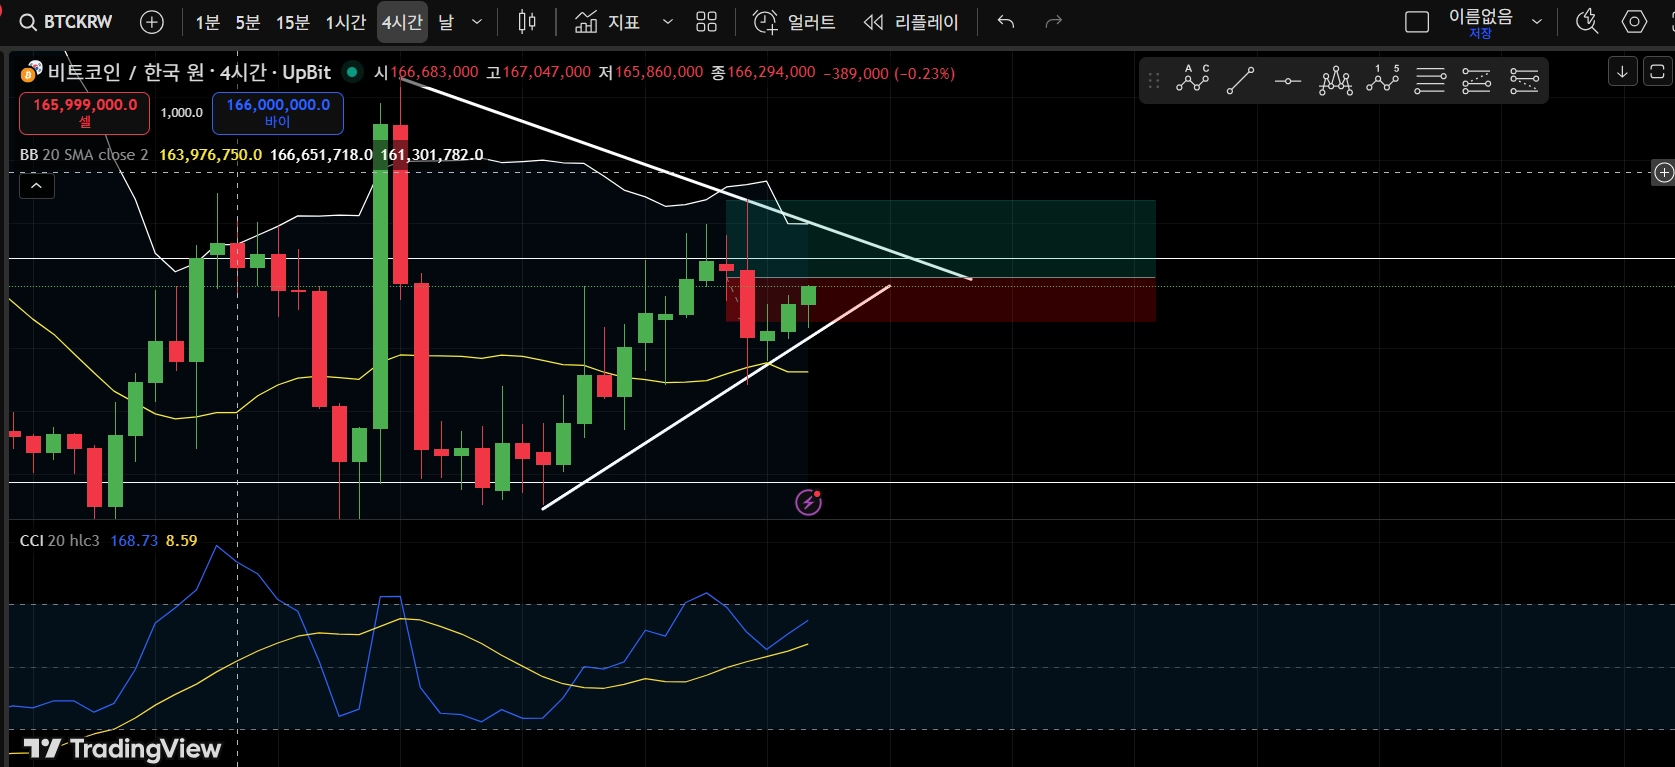
Task: Click the low price value 165,860,000
Action: [659, 73]
